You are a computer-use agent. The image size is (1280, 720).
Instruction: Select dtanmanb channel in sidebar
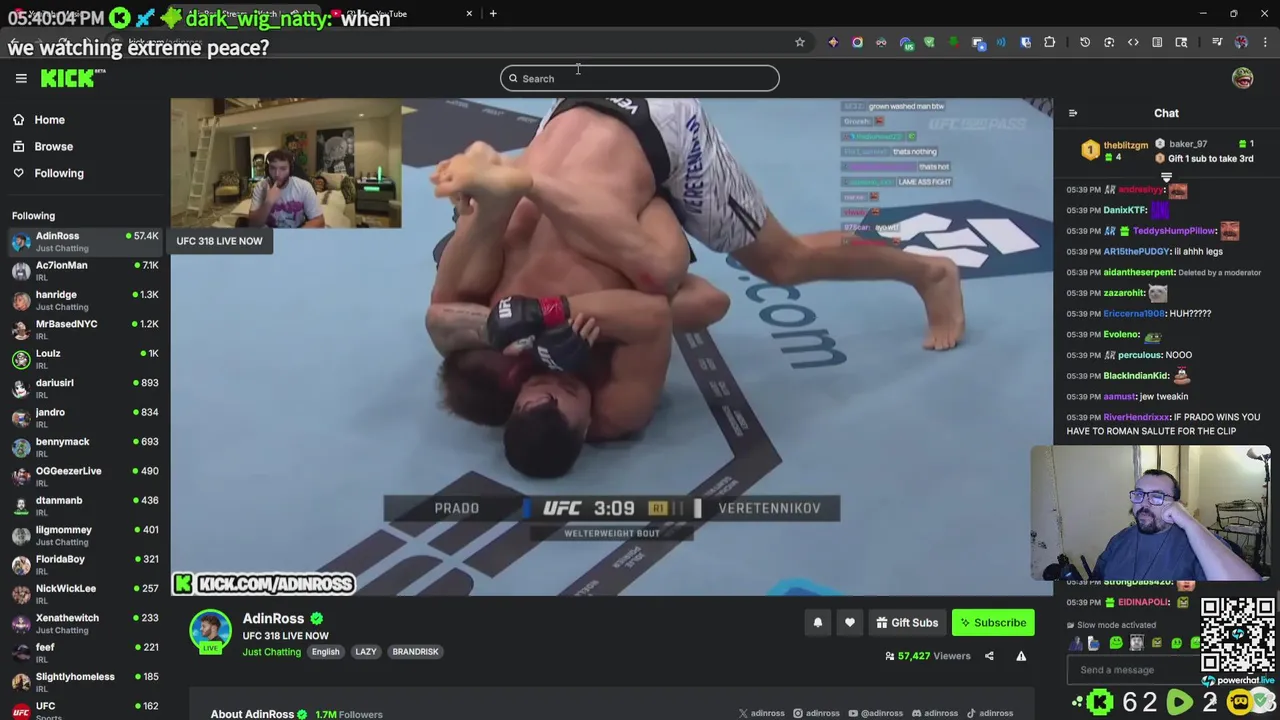point(85,505)
